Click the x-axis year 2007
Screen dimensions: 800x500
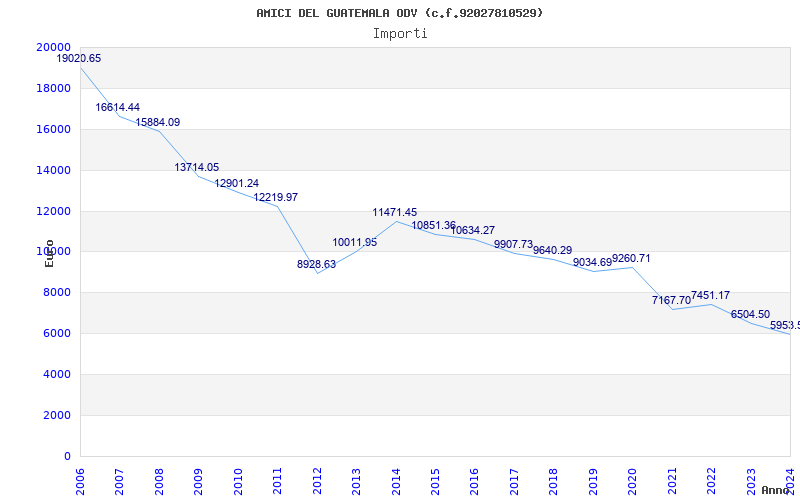pyautogui.click(x=119, y=481)
